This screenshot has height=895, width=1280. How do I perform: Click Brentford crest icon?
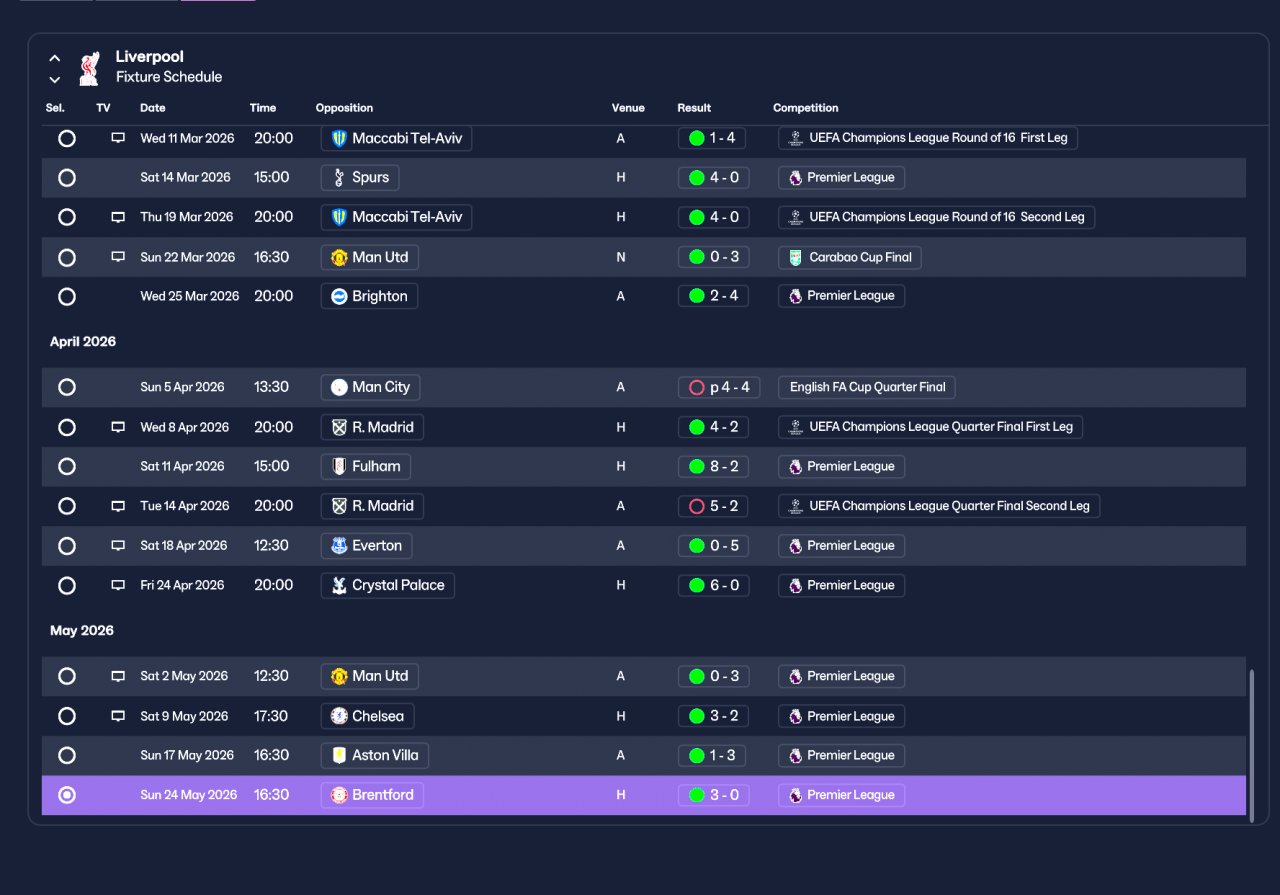click(x=339, y=795)
